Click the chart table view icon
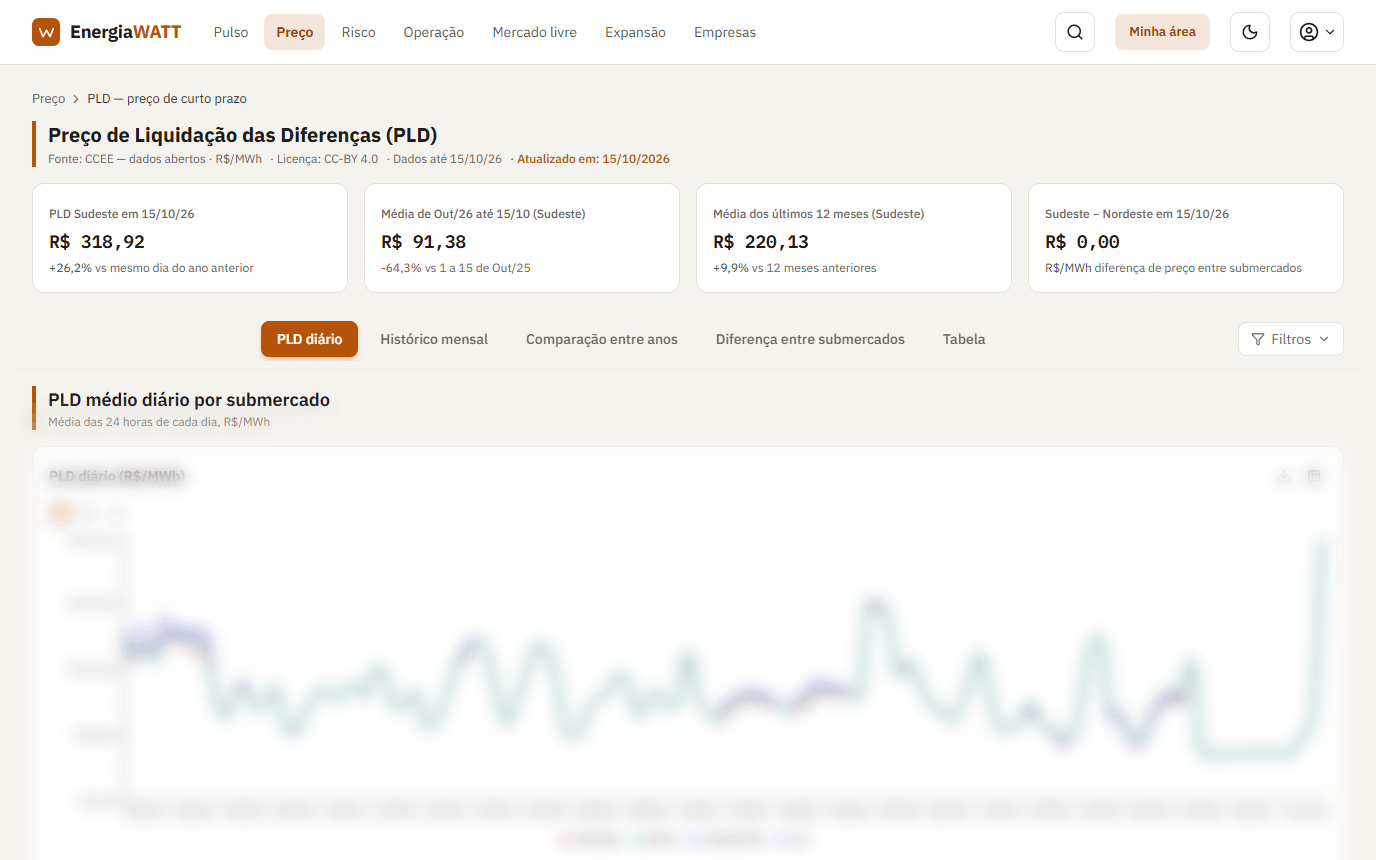This screenshot has height=860, width=1376. point(1314,476)
